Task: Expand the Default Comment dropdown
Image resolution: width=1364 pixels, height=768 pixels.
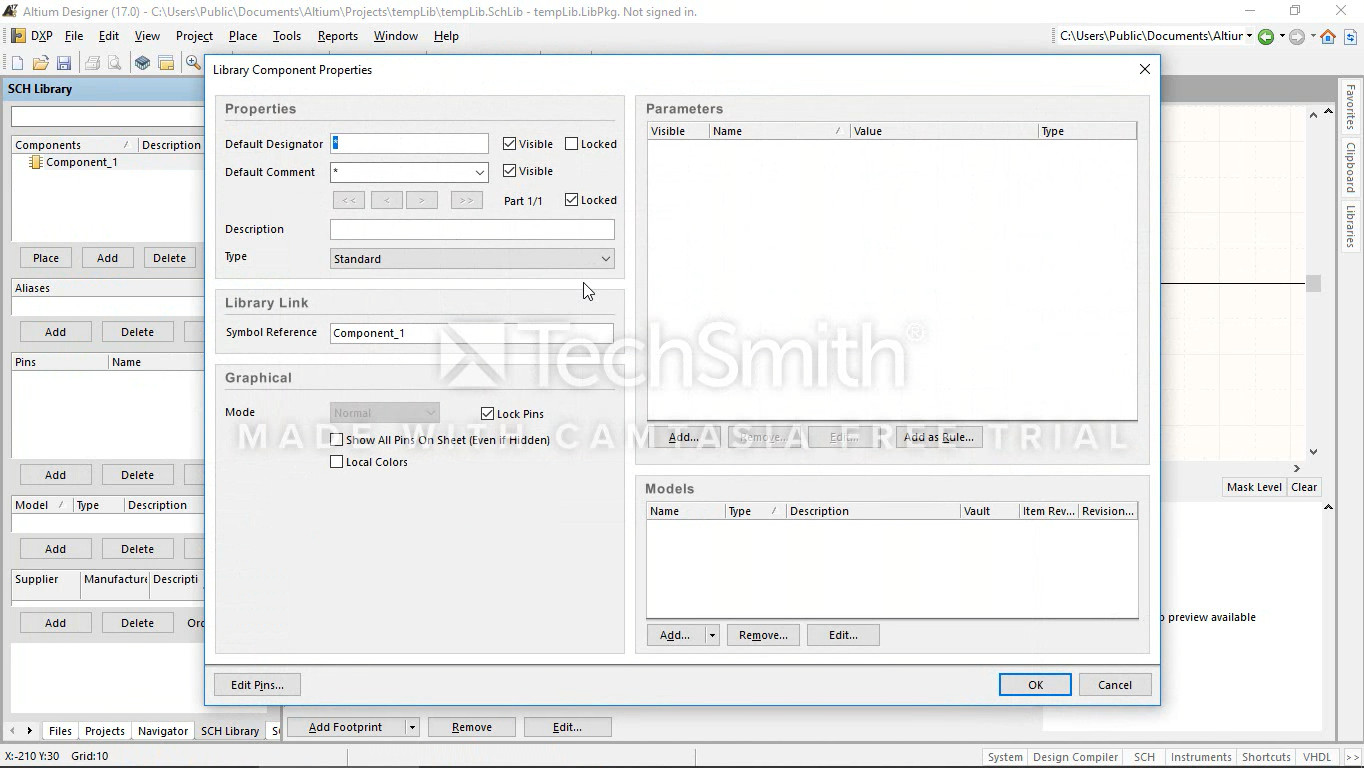Action: tap(479, 172)
